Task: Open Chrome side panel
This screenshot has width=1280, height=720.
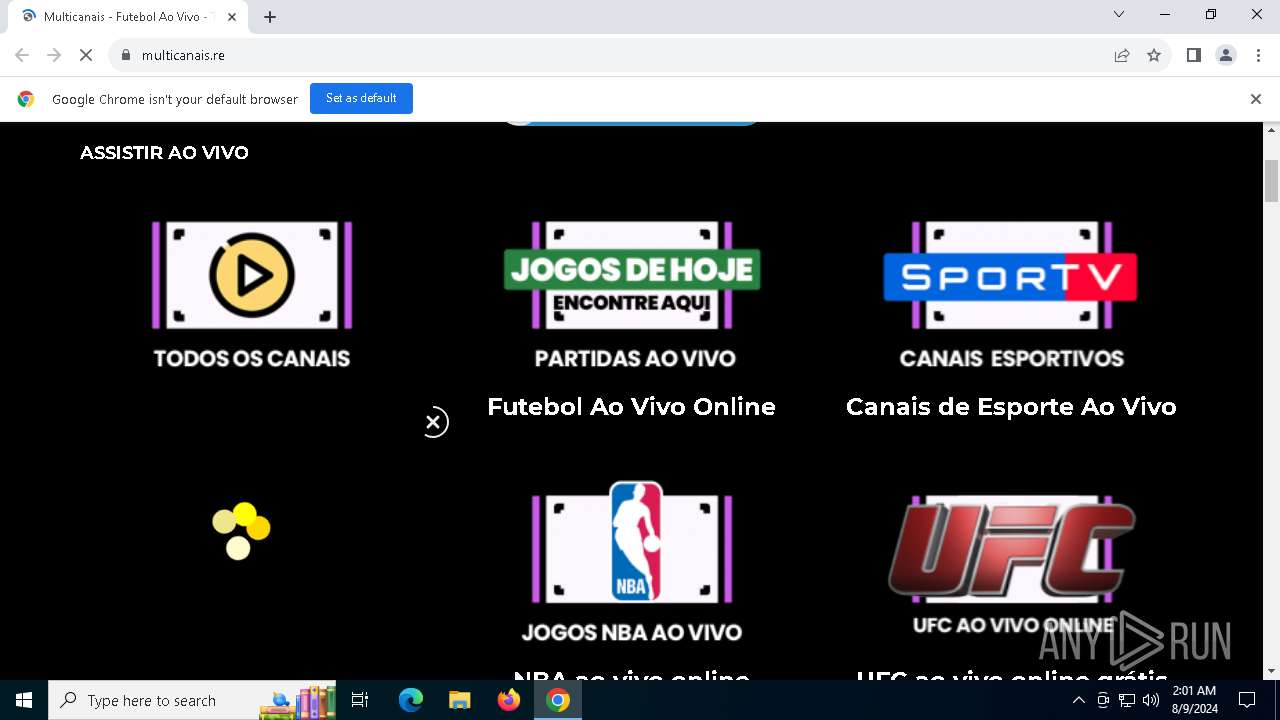Action: (1194, 55)
